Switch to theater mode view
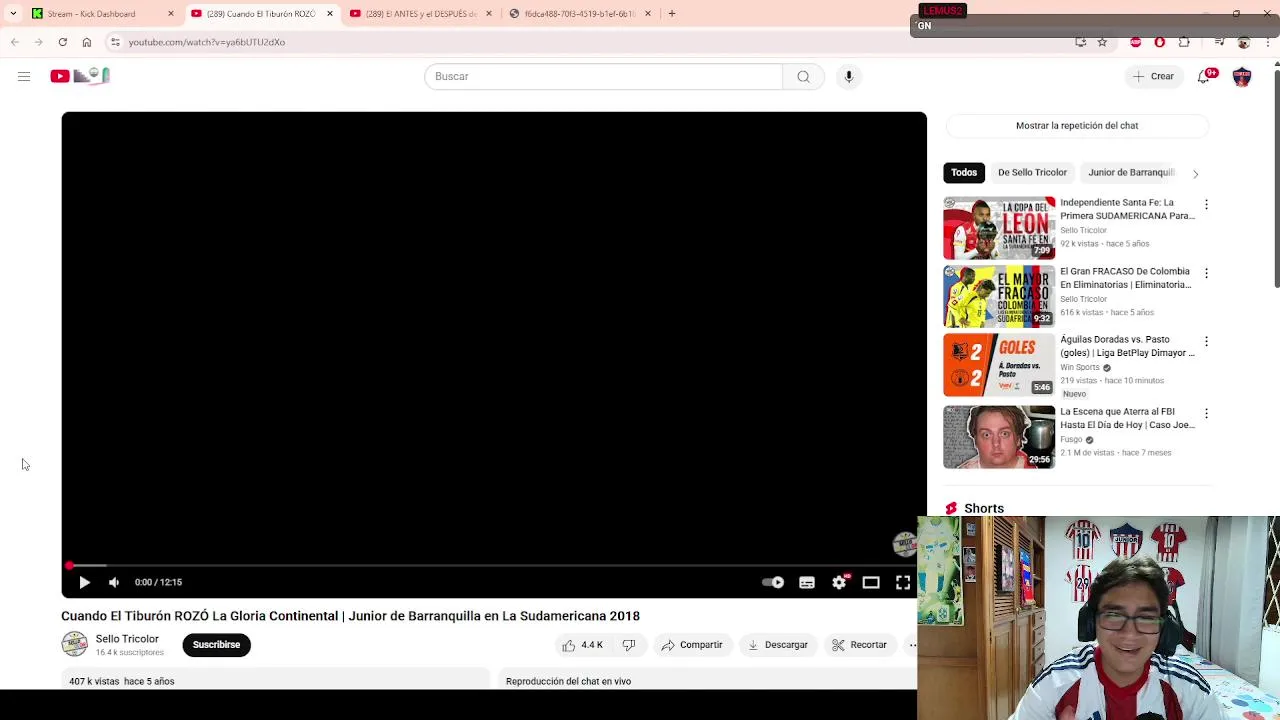The image size is (1280, 720). [871, 582]
